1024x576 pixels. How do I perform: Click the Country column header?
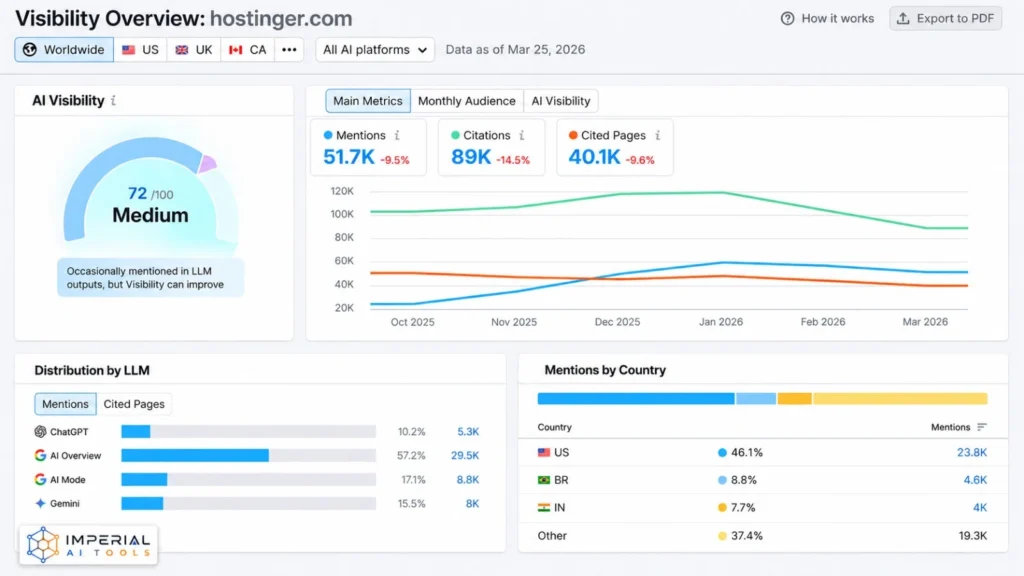[x=554, y=427]
